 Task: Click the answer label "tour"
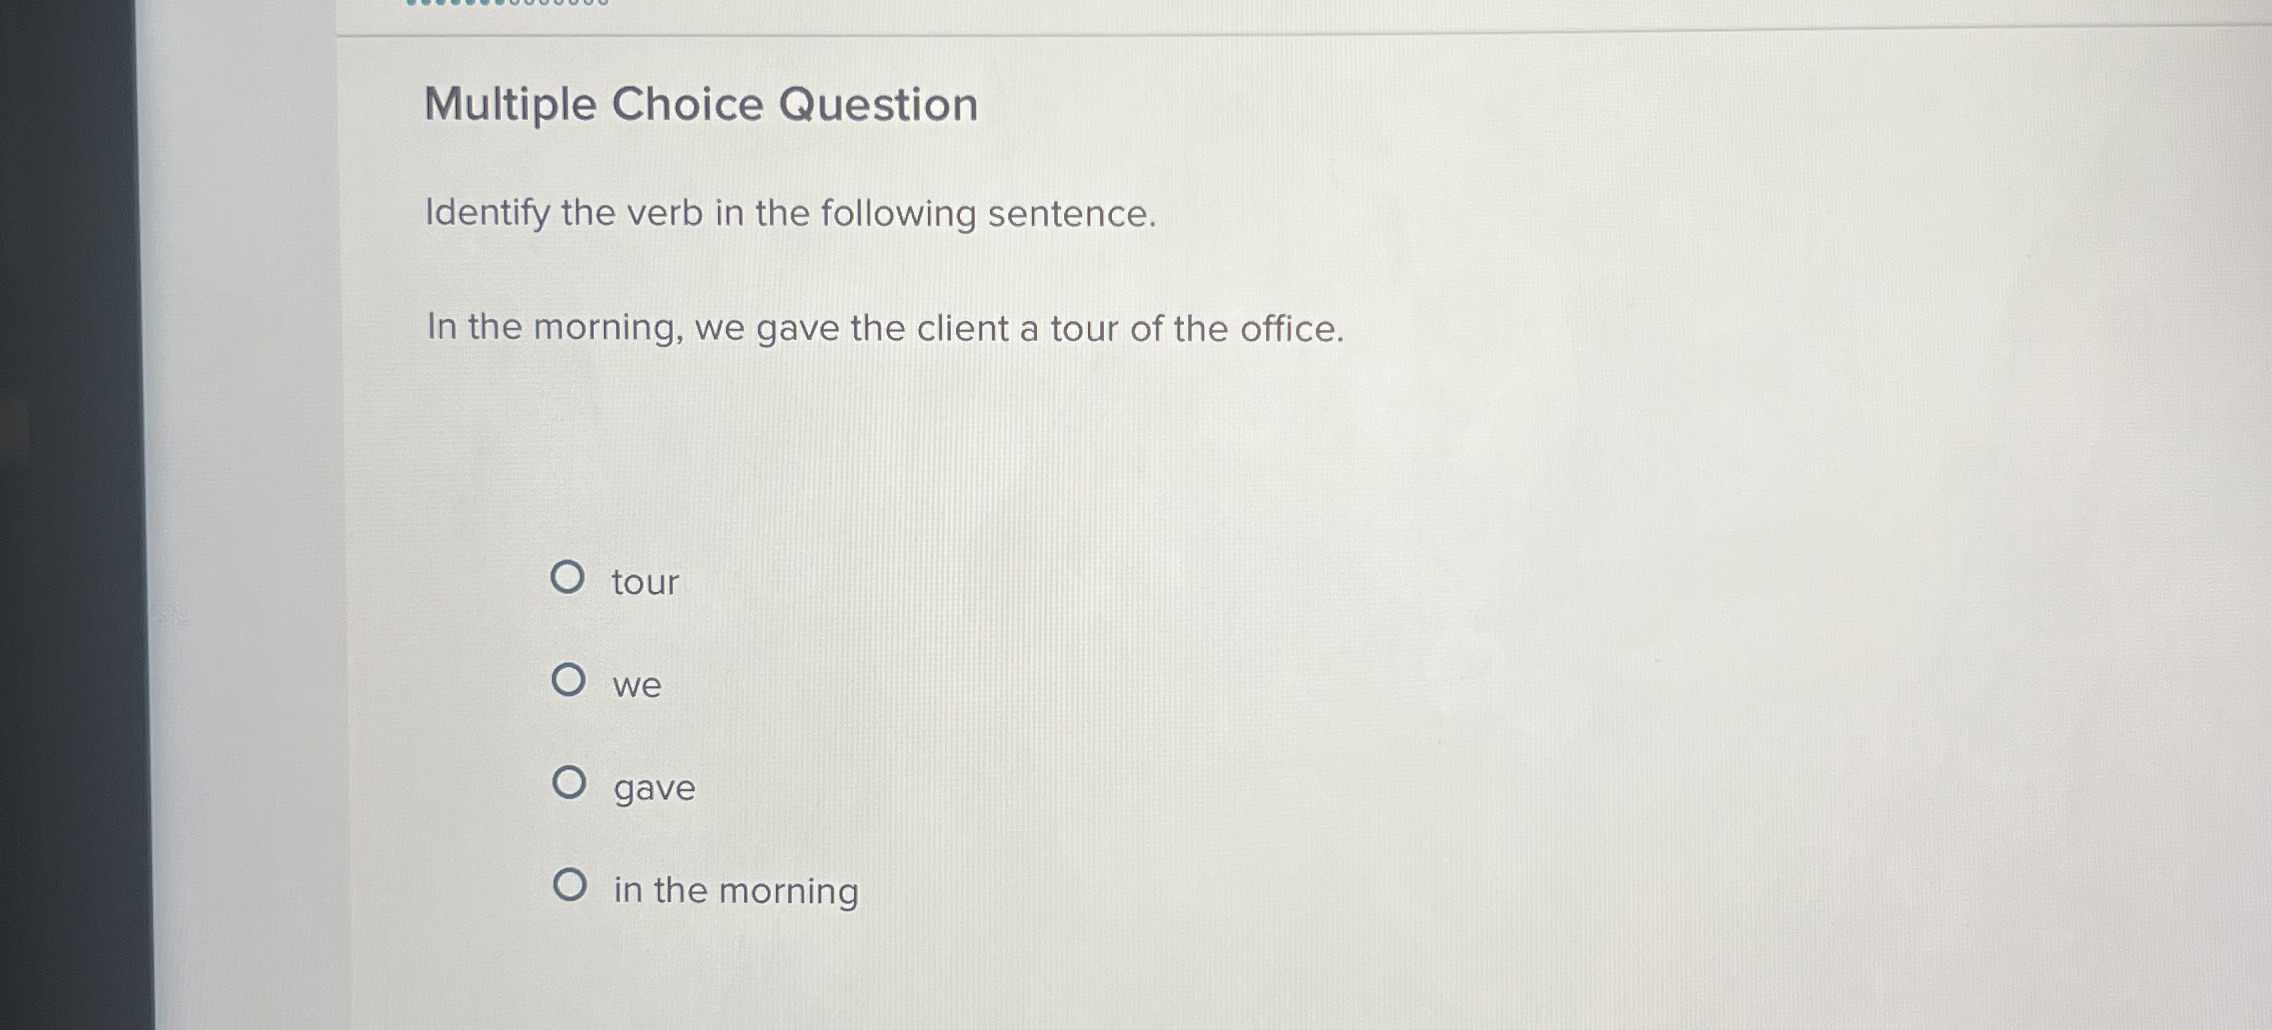[644, 583]
